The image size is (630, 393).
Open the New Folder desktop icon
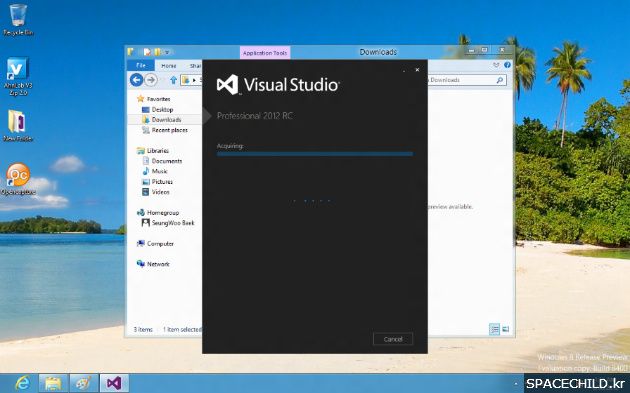tap(17, 125)
